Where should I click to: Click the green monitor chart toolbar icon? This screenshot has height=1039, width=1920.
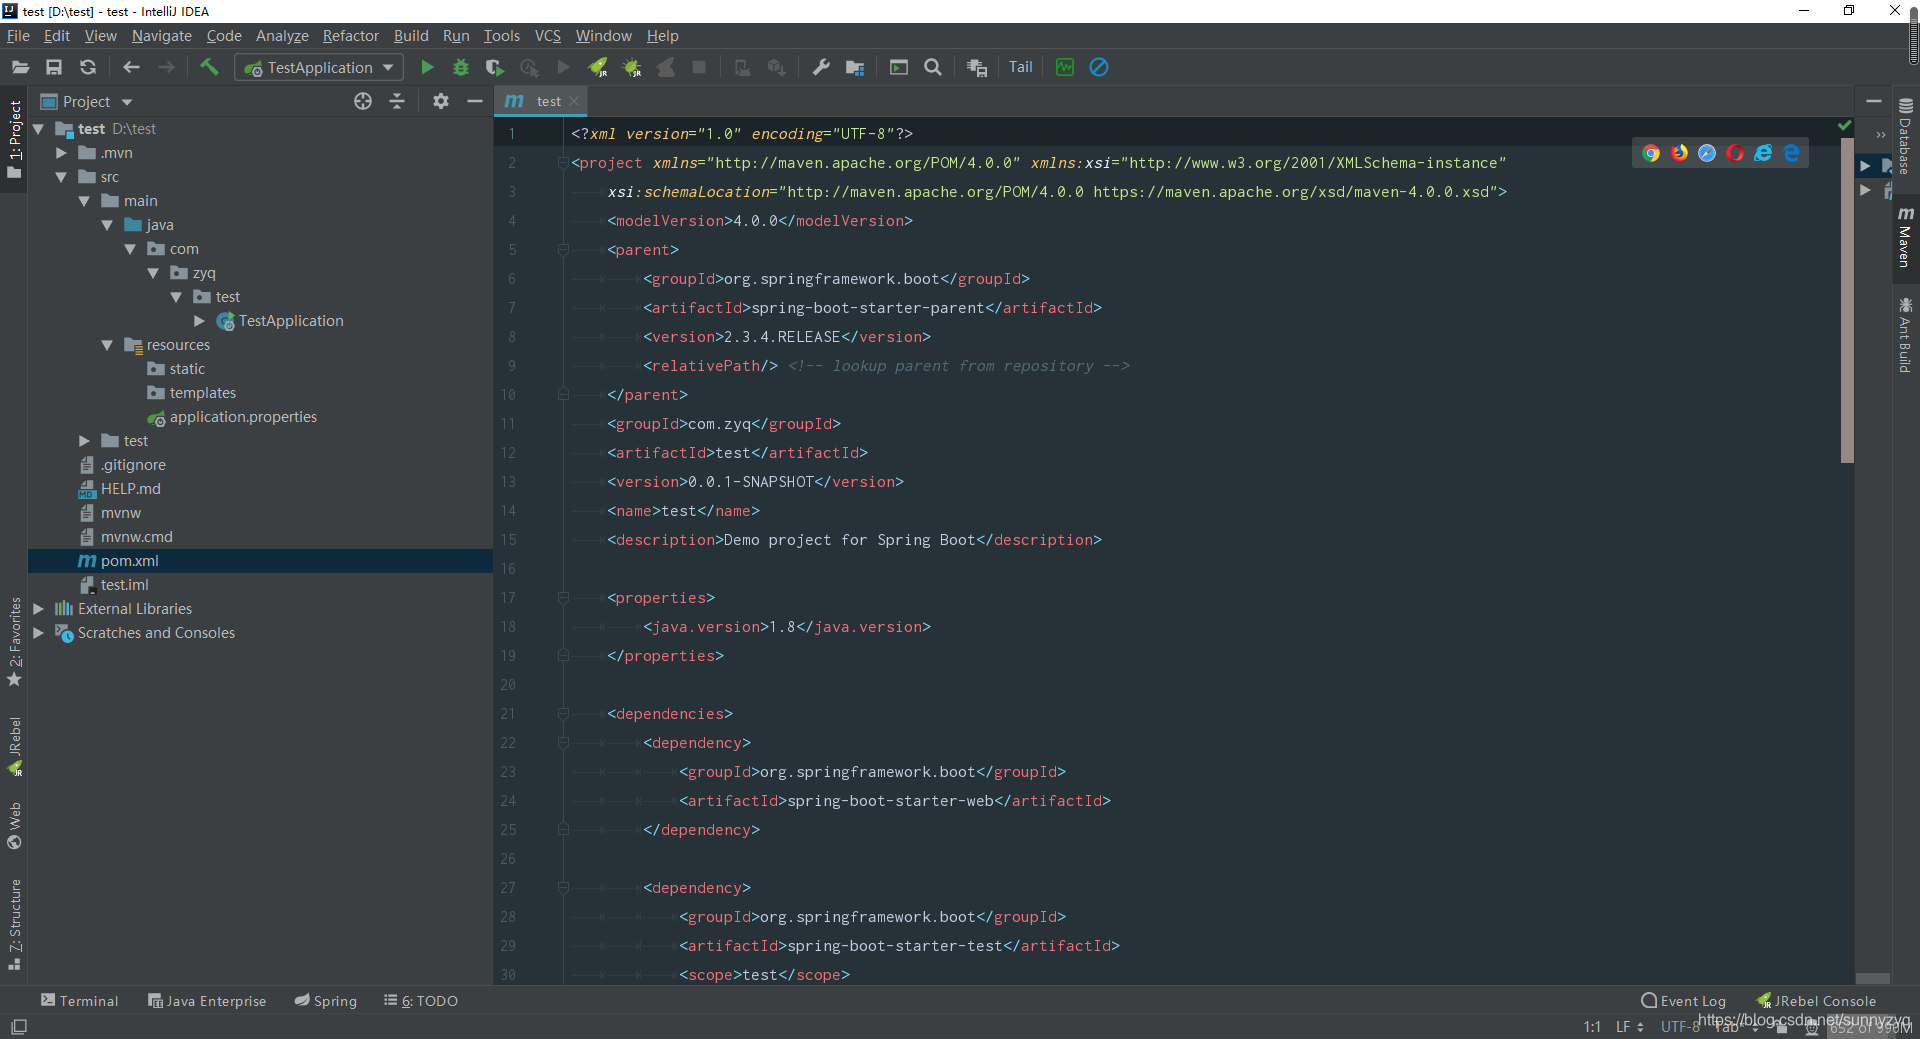[1065, 67]
